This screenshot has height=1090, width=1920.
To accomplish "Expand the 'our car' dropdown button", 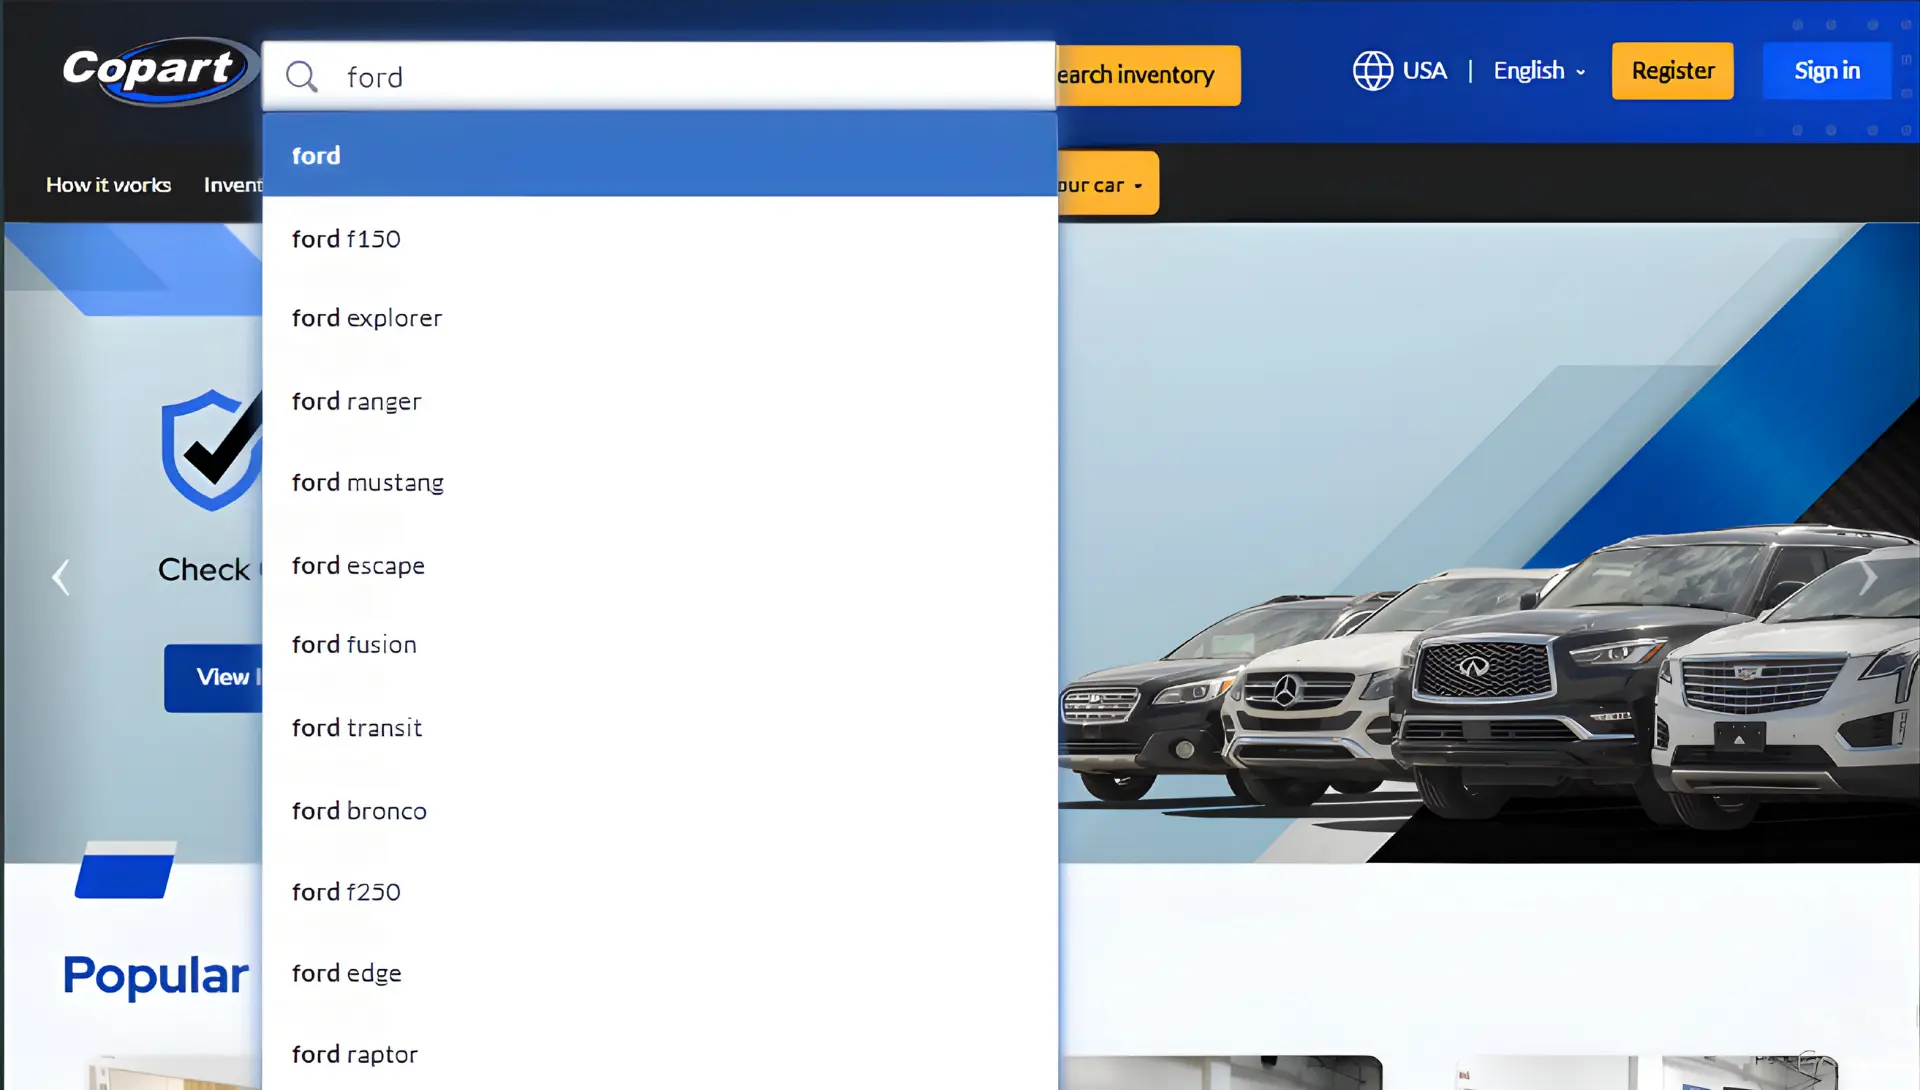I will [x=1108, y=184].
